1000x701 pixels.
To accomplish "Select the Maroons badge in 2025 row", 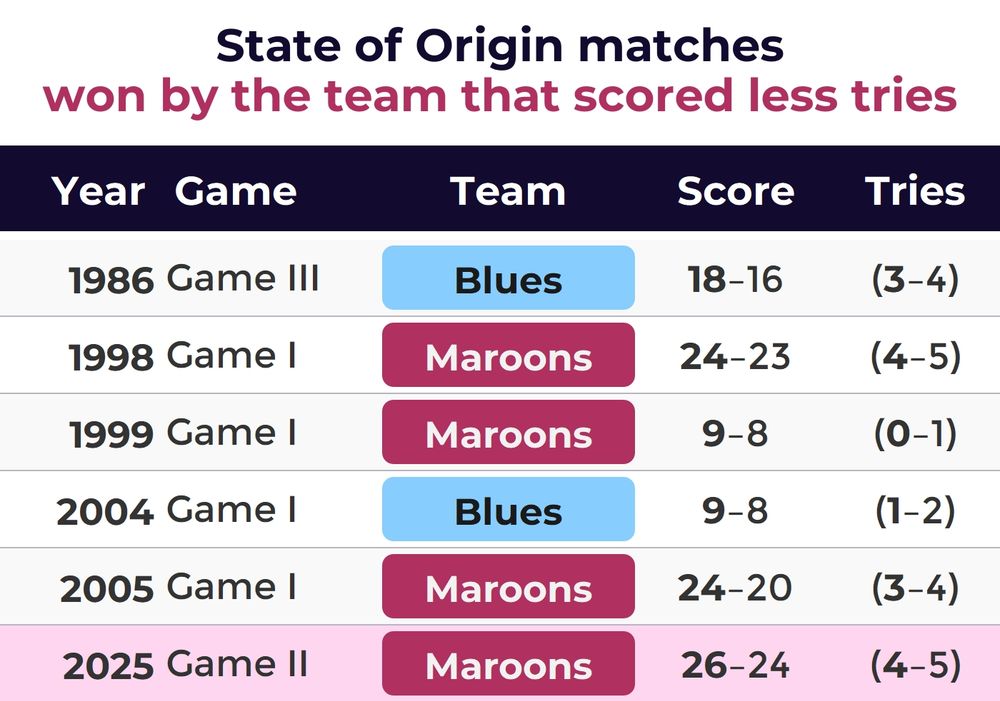I will pyautogui.click(x=508, y=663).
